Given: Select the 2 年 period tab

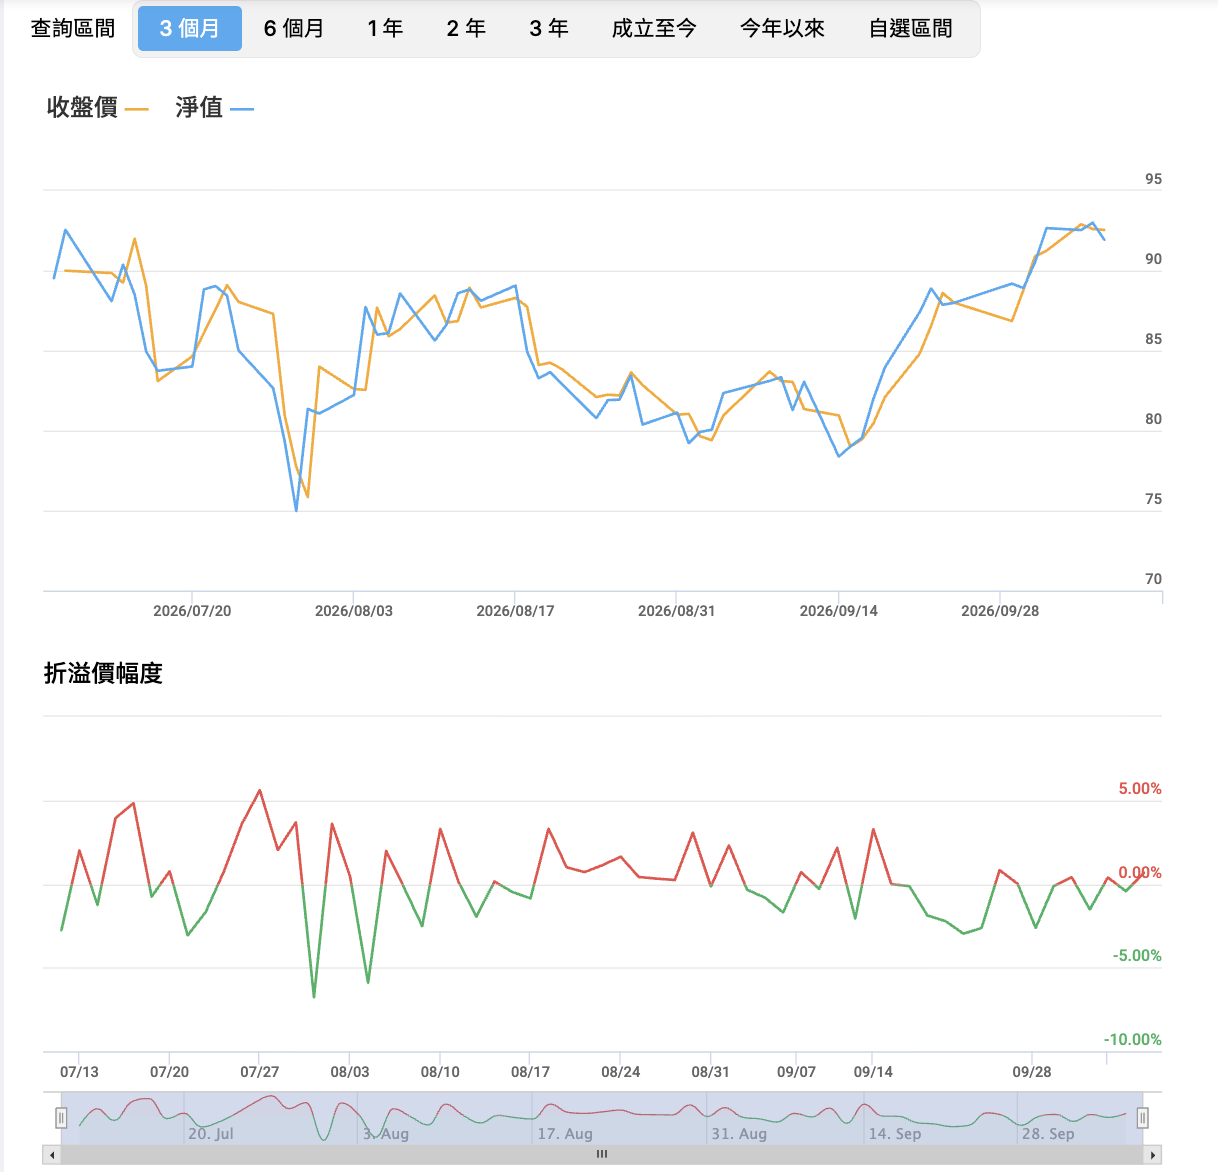Looking at the screenshot, I should pyautogui.click(x=467, y=29).
